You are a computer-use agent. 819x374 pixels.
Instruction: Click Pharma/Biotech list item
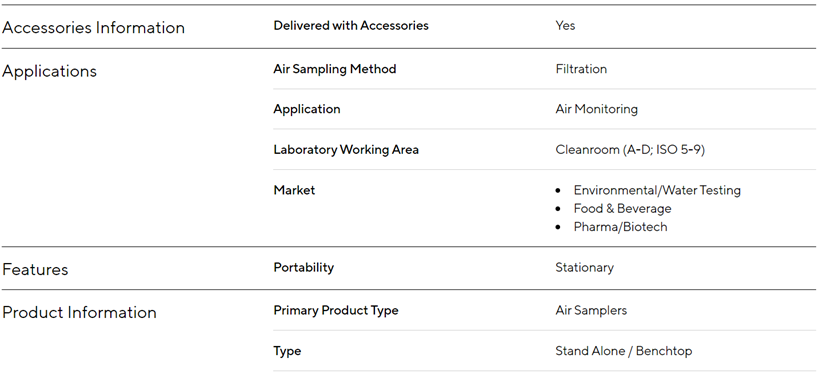pos(621,227)
